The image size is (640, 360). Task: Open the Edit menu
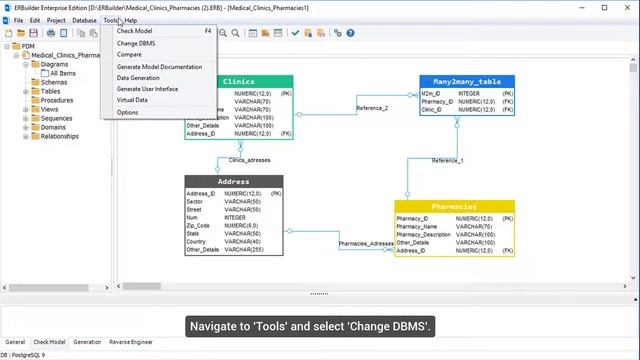coord(35,20)
